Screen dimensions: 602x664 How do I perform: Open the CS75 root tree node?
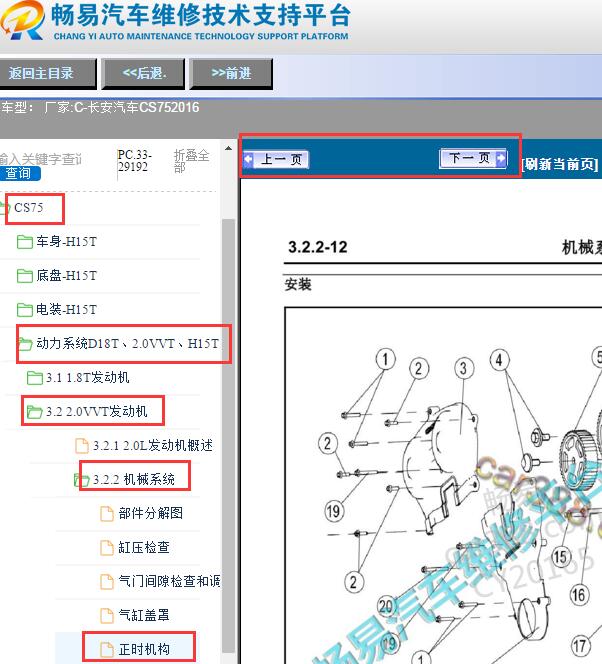28,207
